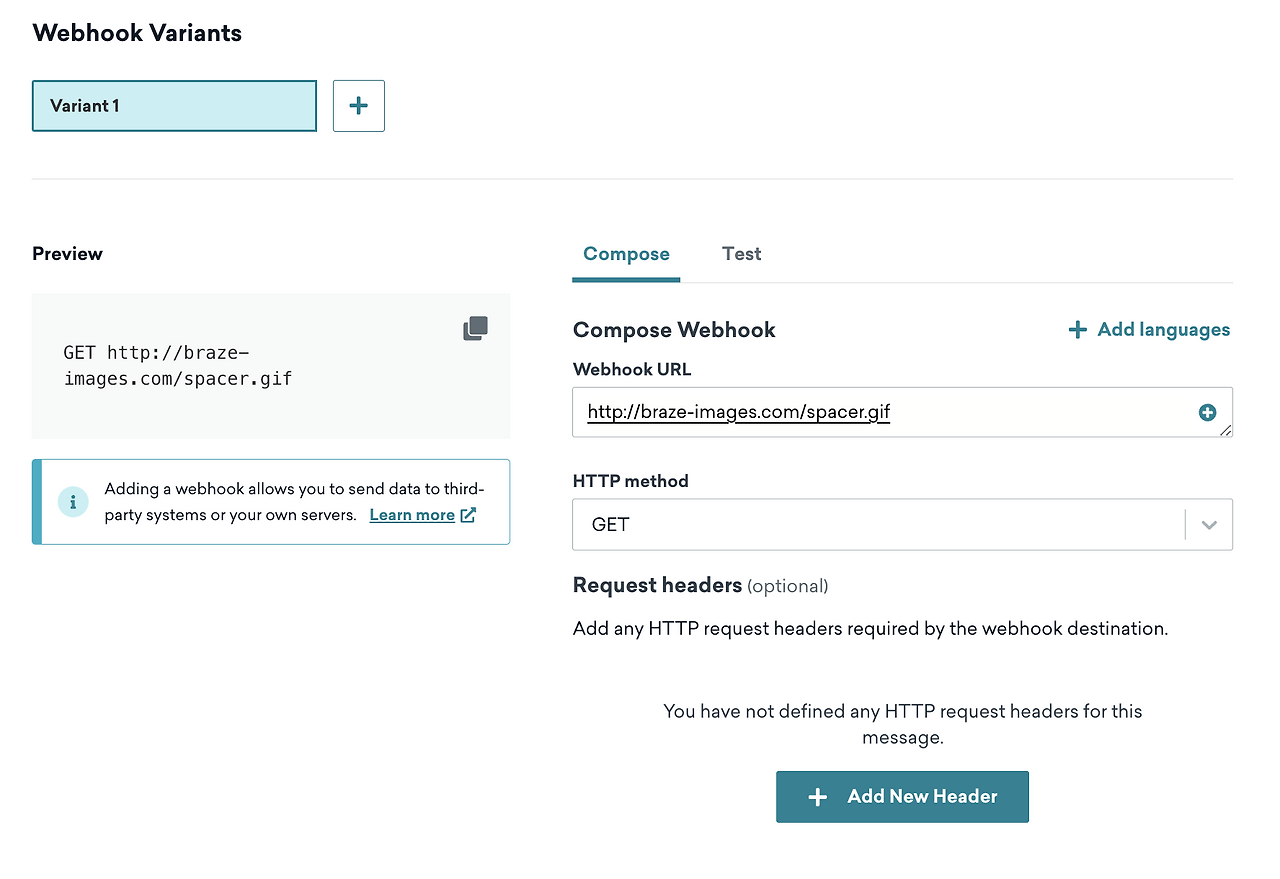Click the Add languages link text

pos(1163,330)
